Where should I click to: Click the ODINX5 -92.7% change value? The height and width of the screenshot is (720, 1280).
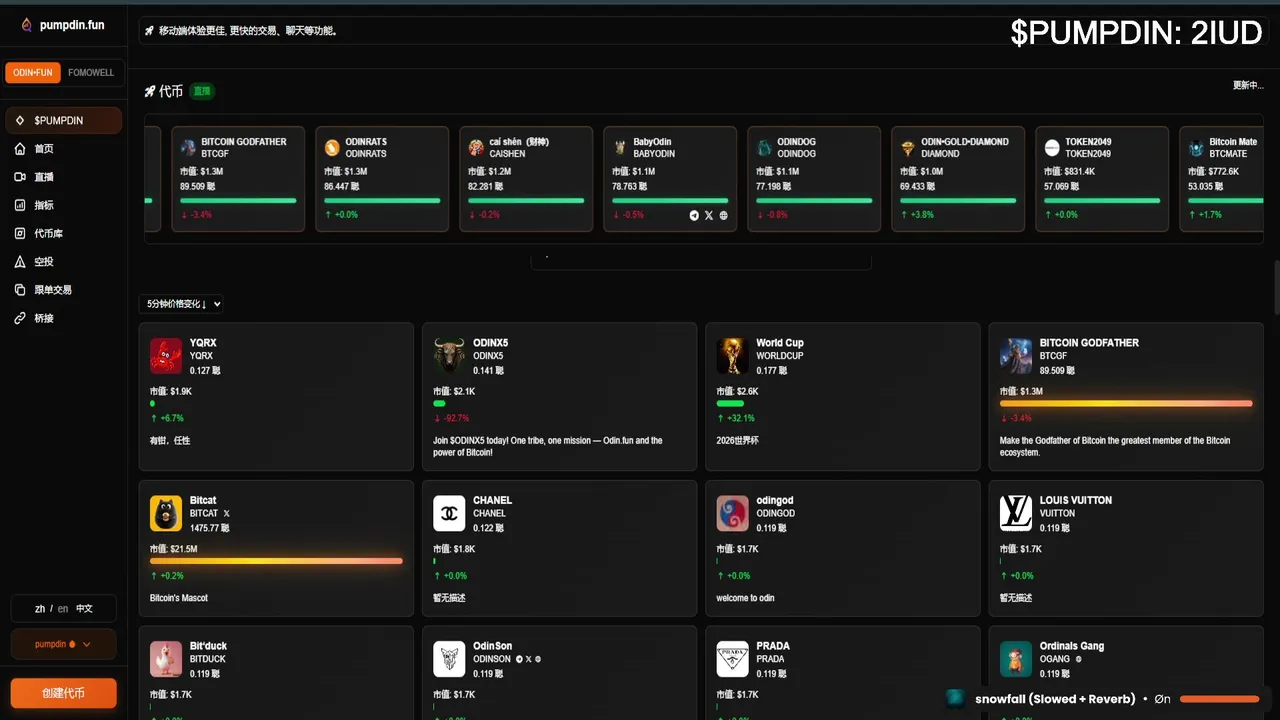point(451,418)
